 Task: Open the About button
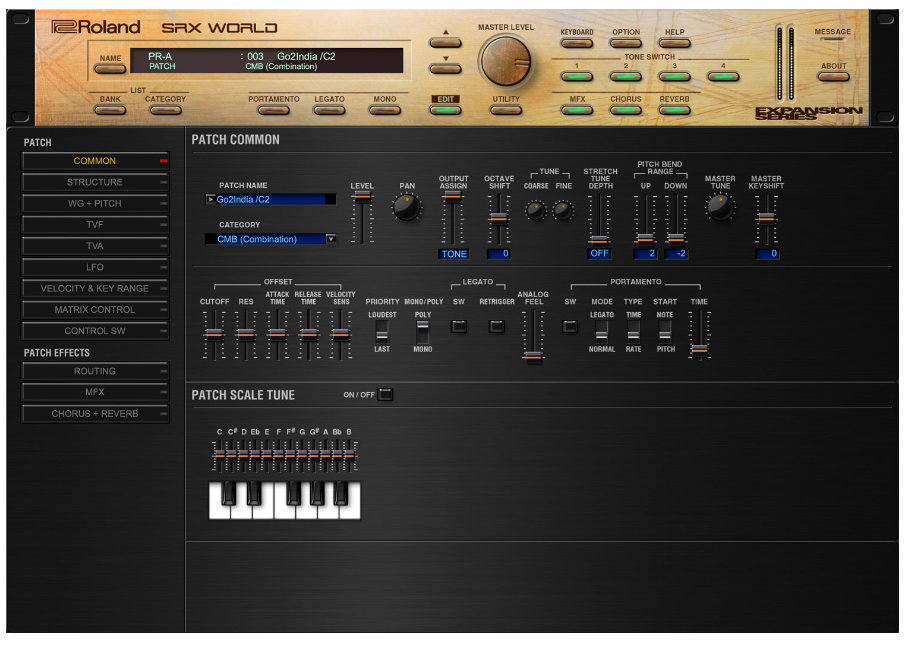point(834,76)
